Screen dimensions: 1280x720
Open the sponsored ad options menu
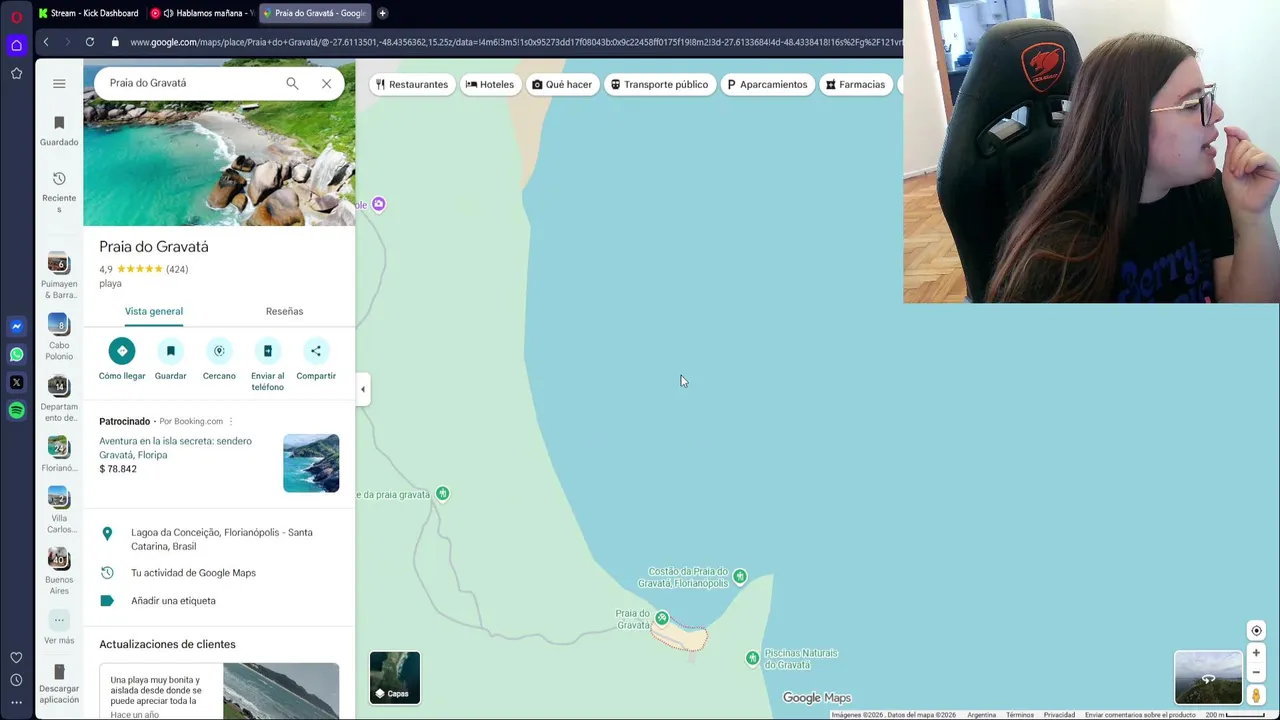tap(231, 421)
